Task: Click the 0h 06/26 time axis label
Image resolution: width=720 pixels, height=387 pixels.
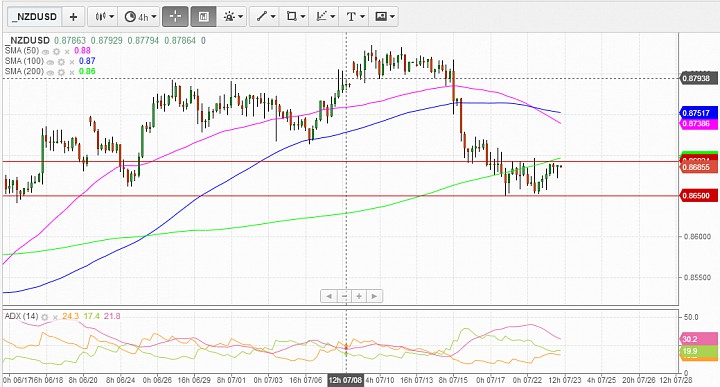Action: [x=158, y=380]
